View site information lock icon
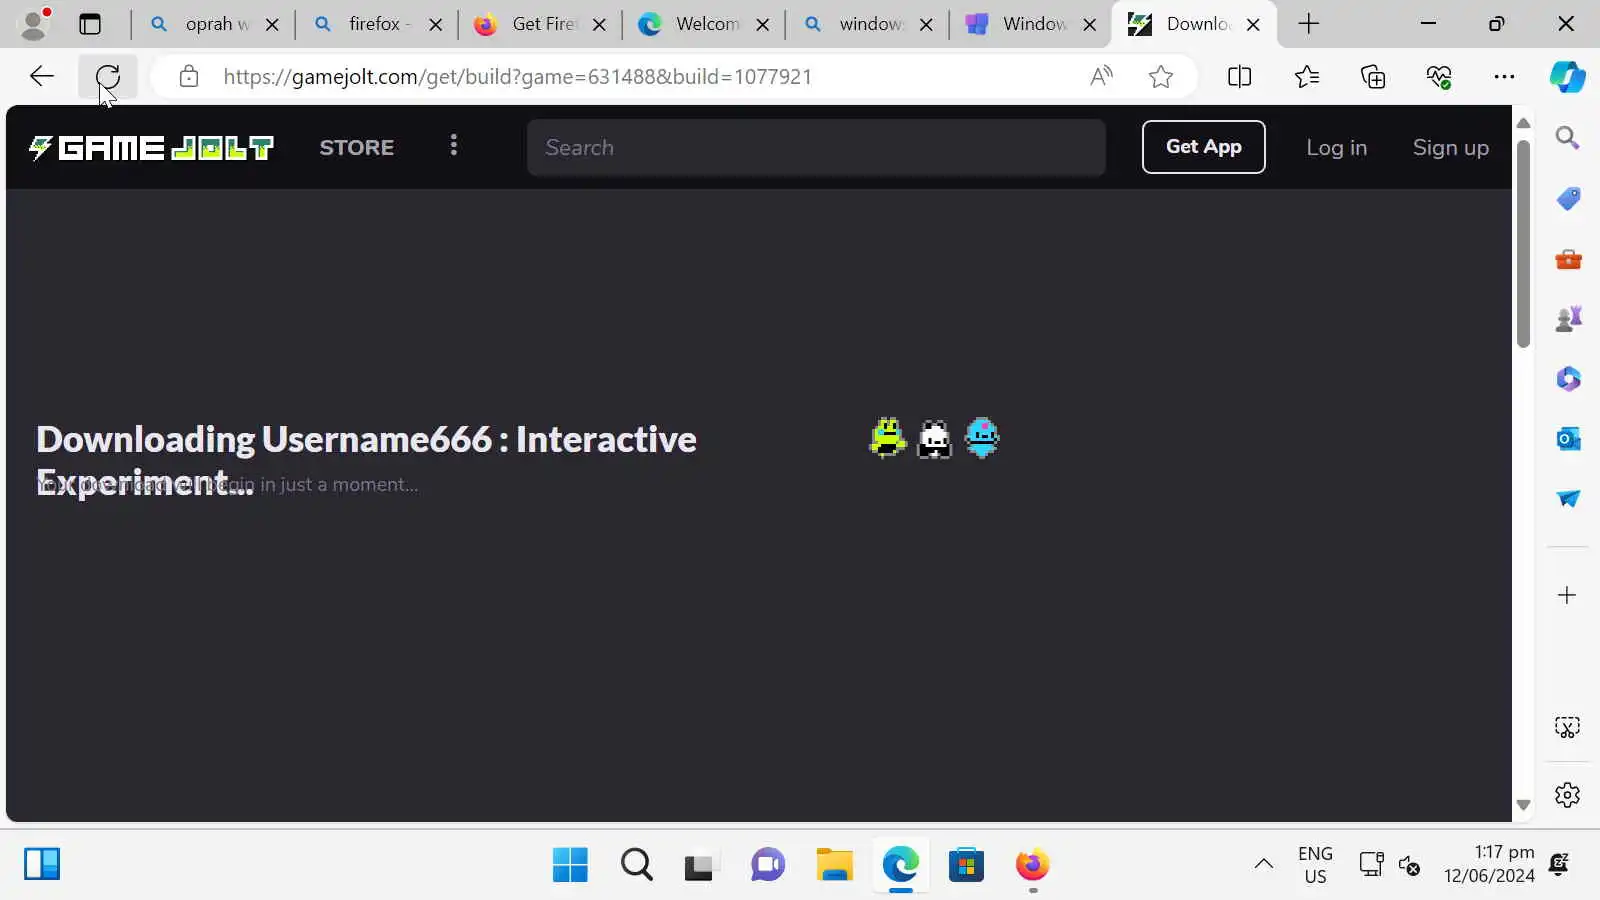The image size is (1600, 900). click(189, 76)
